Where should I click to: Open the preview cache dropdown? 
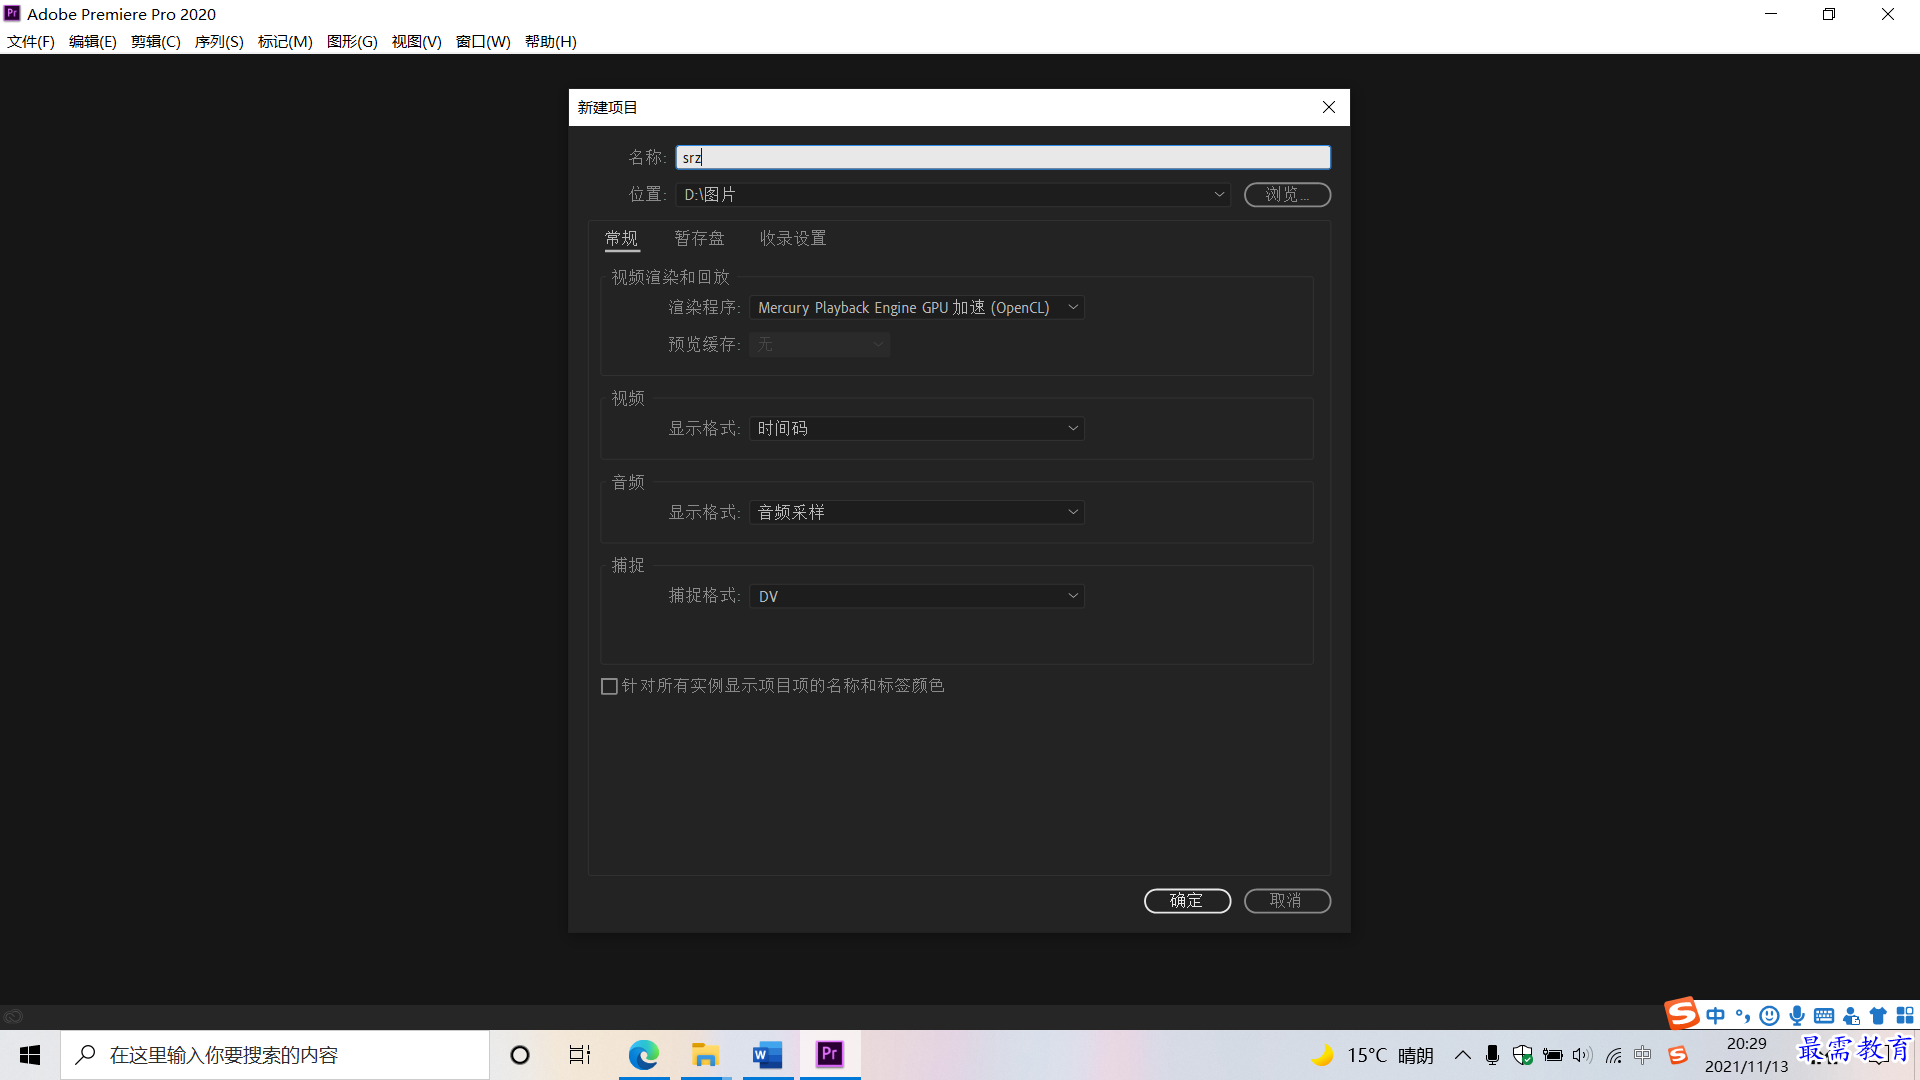tap(819, 344)
